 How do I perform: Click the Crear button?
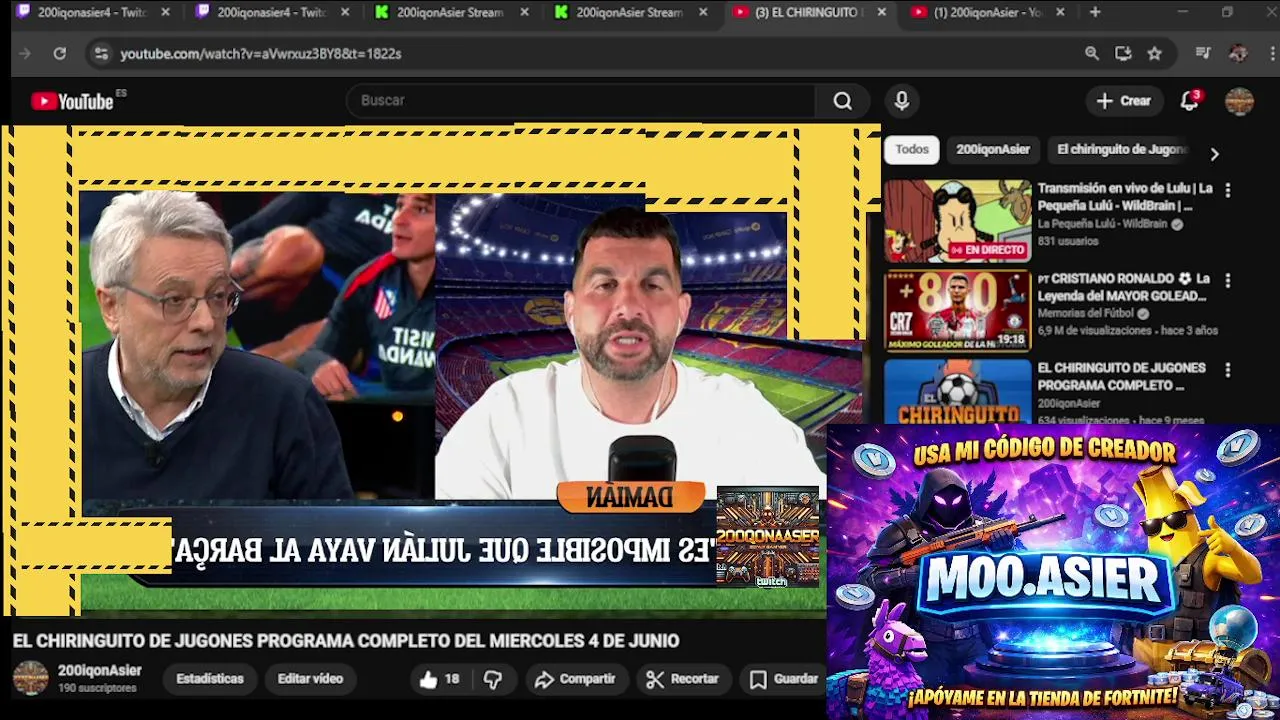click(x=1124, y=101)
